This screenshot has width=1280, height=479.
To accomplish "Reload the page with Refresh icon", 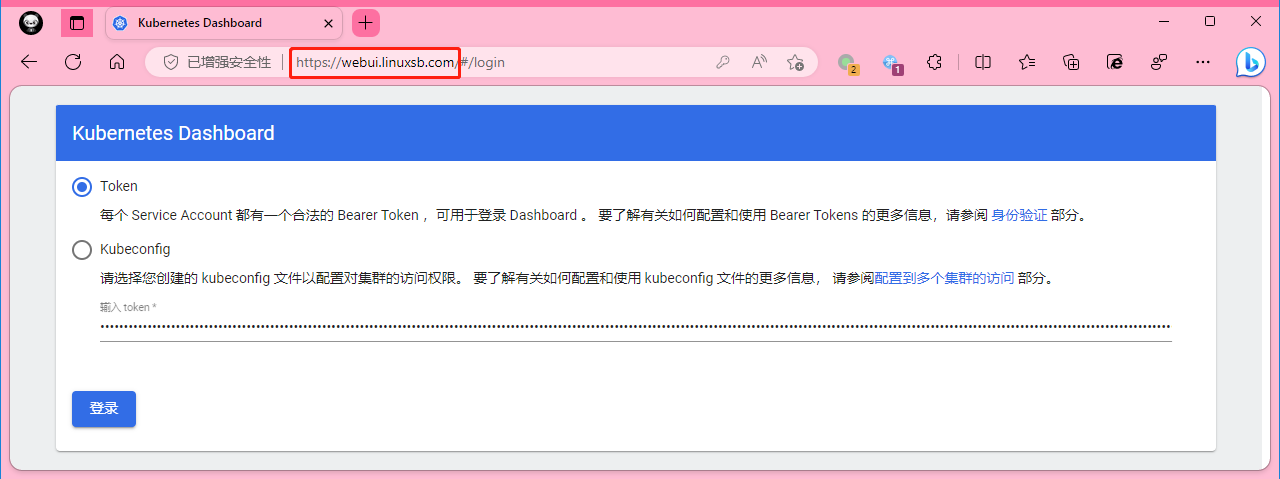I will tap(73, 62).
